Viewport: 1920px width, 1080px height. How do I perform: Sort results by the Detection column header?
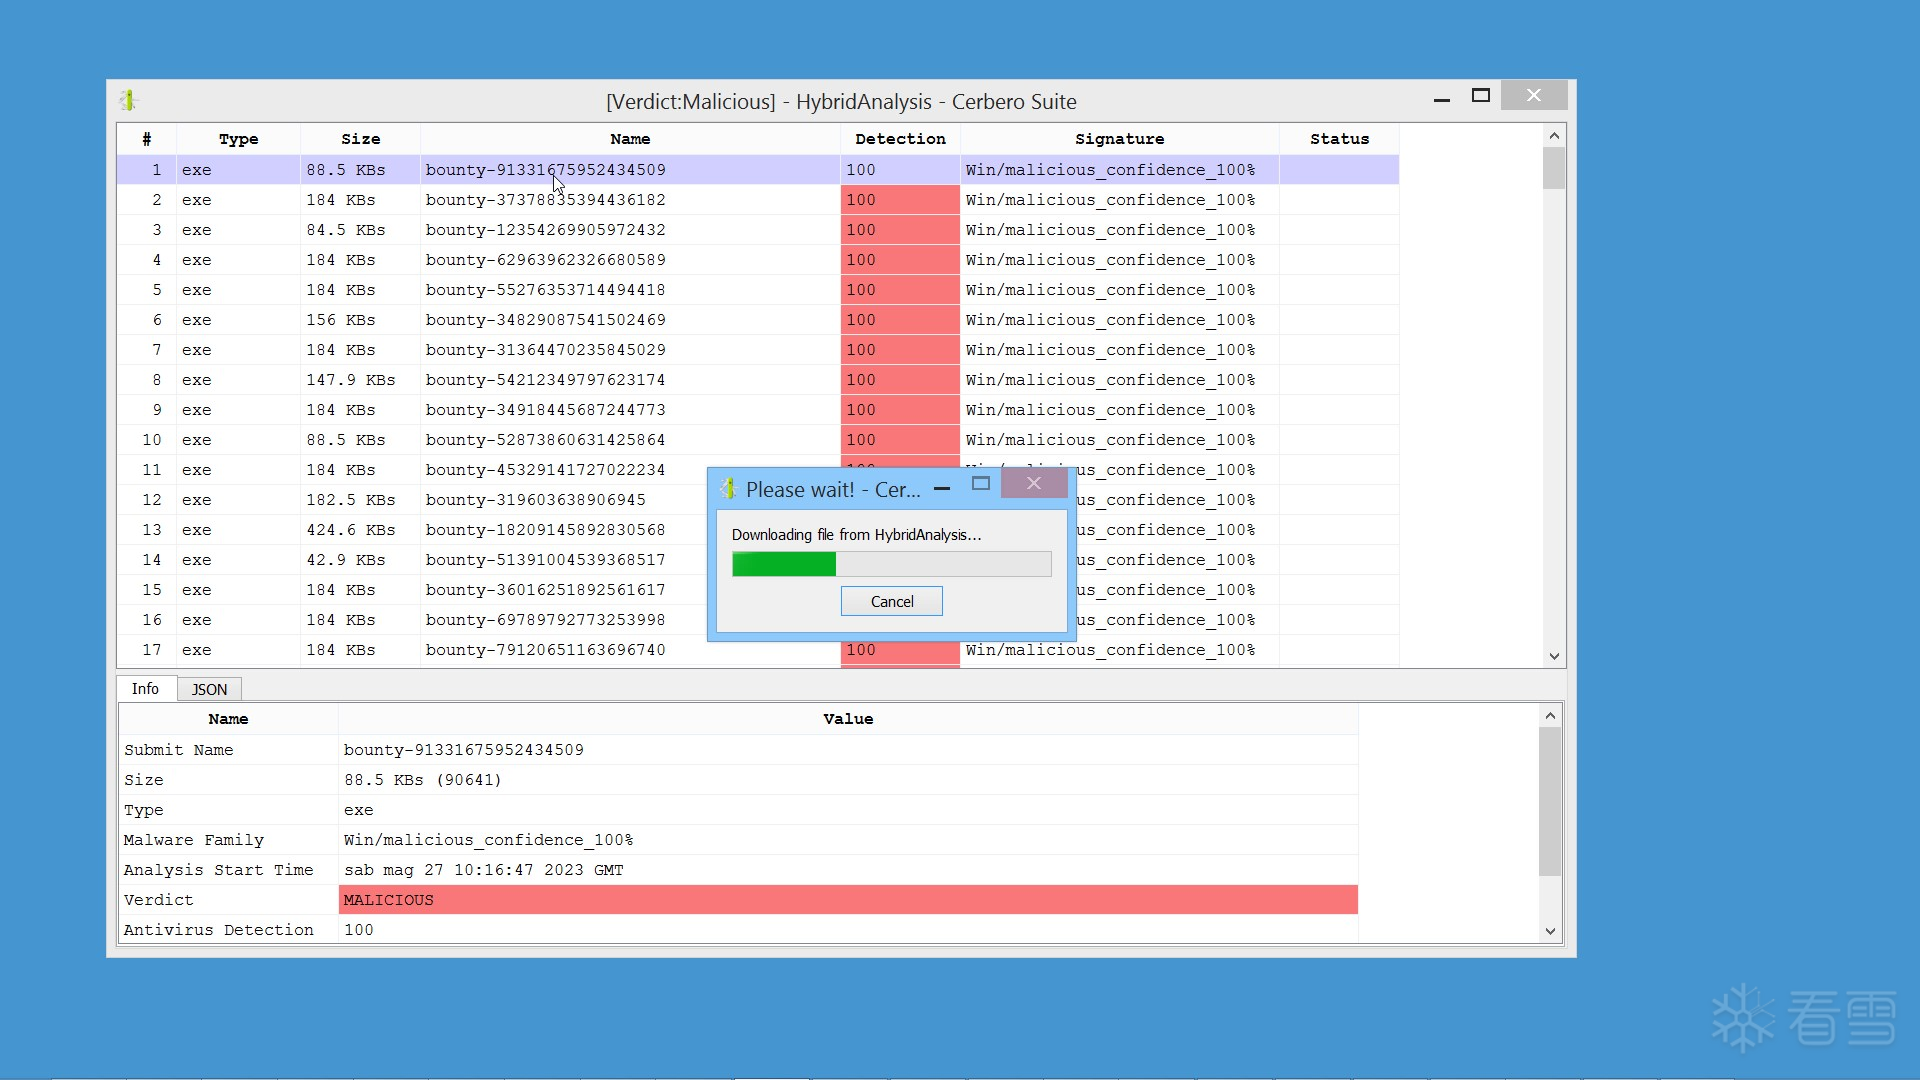click(899, 139)
